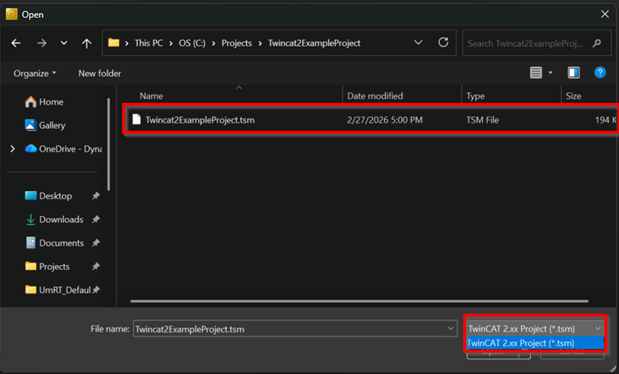Click pin icon next to Downloads
This screenshot has height=374, width=619.
point(96,220)
